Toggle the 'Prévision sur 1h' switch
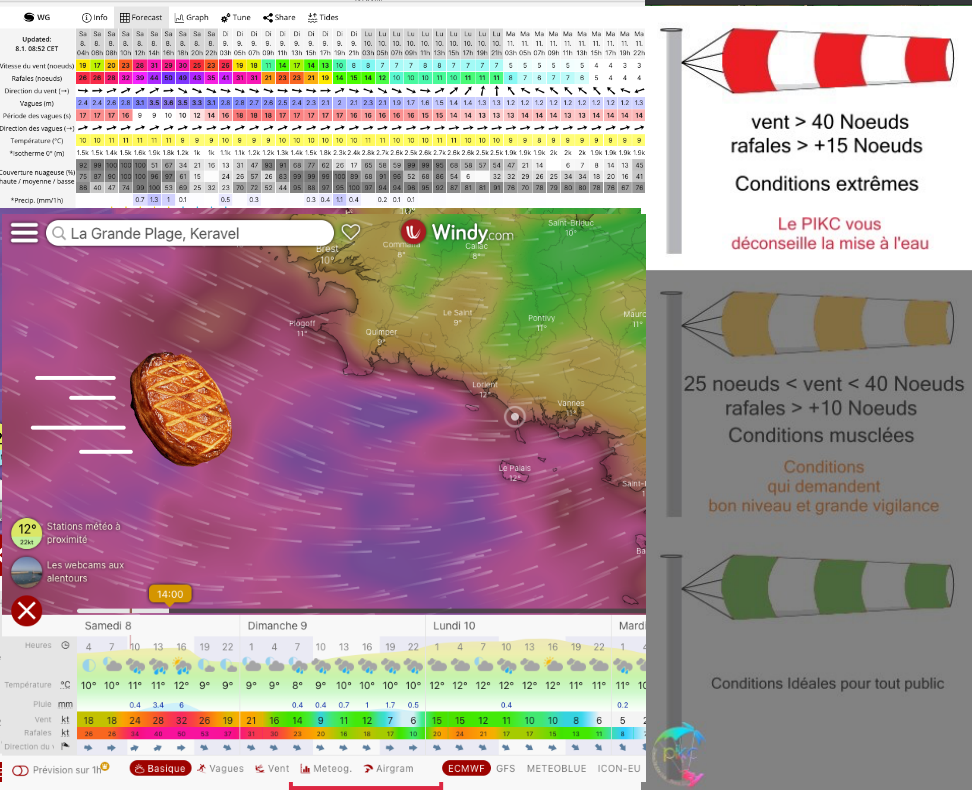Viewport: 972px width, 790px height. pos(19,770)
